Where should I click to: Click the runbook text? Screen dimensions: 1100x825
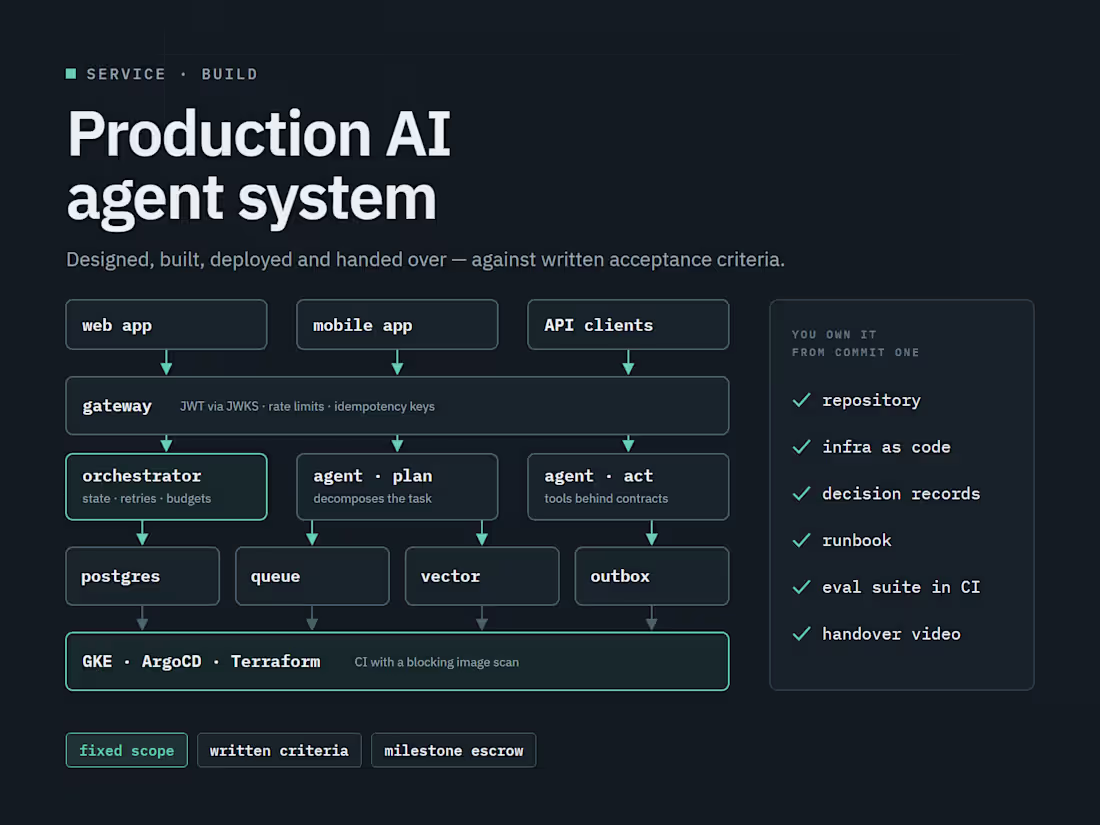857,540
